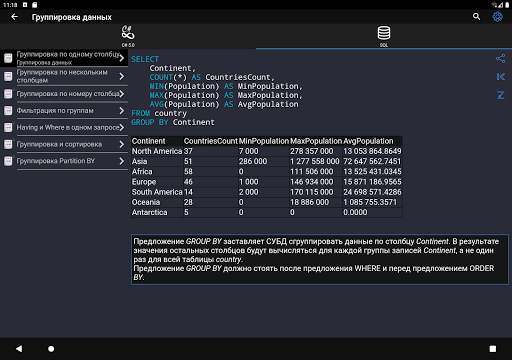Screen dimensions: 512x360
Task: Tap the 'AvgPopulation' column header
Action: click(x=368, y=141)
